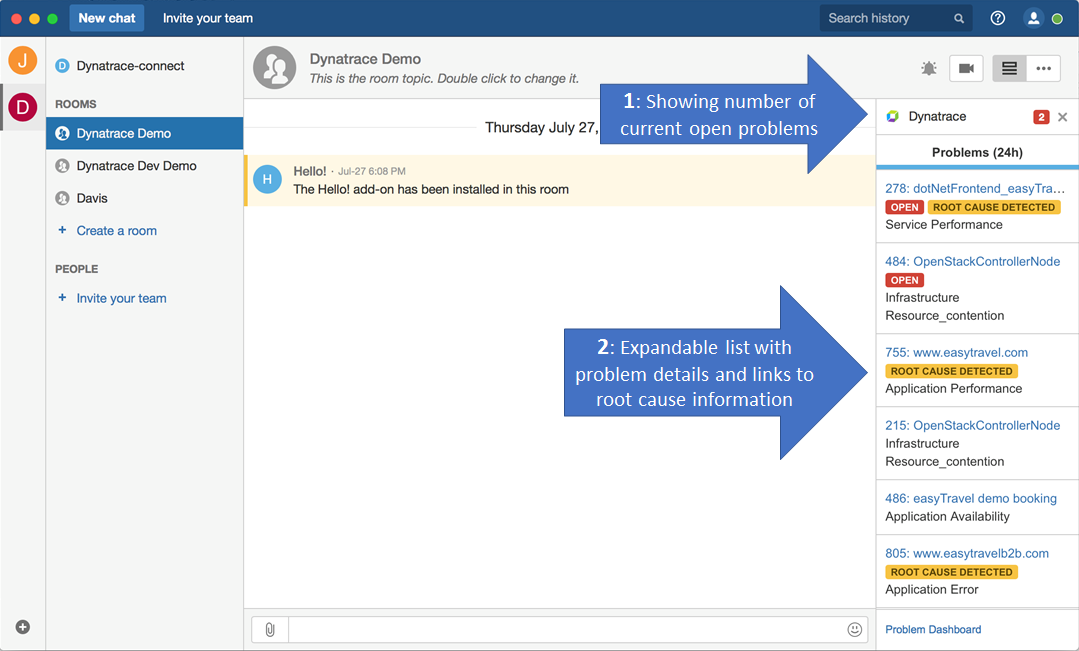Click the search magnifier icon
Viewport: 1079px width, 651px height.
tap(959, 19)
